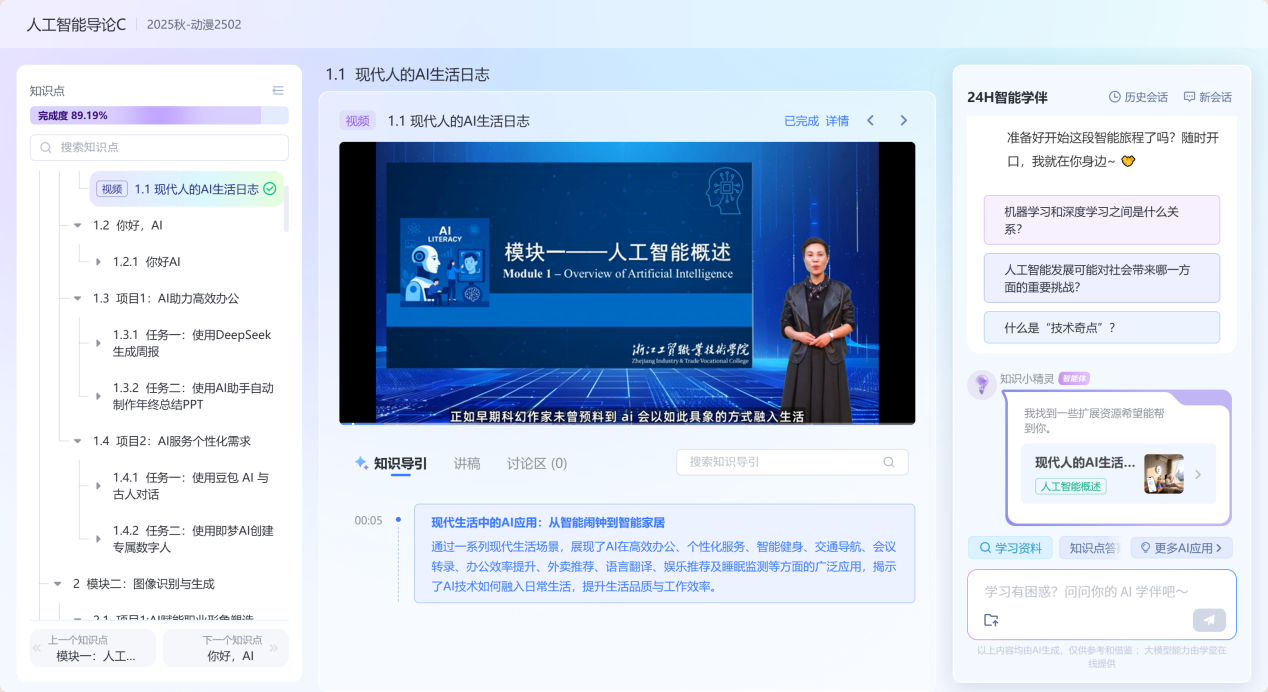Collapse the knowledge tree via panel icon
This screenshot has height=692, width=1268.
(x=278, y=90)
